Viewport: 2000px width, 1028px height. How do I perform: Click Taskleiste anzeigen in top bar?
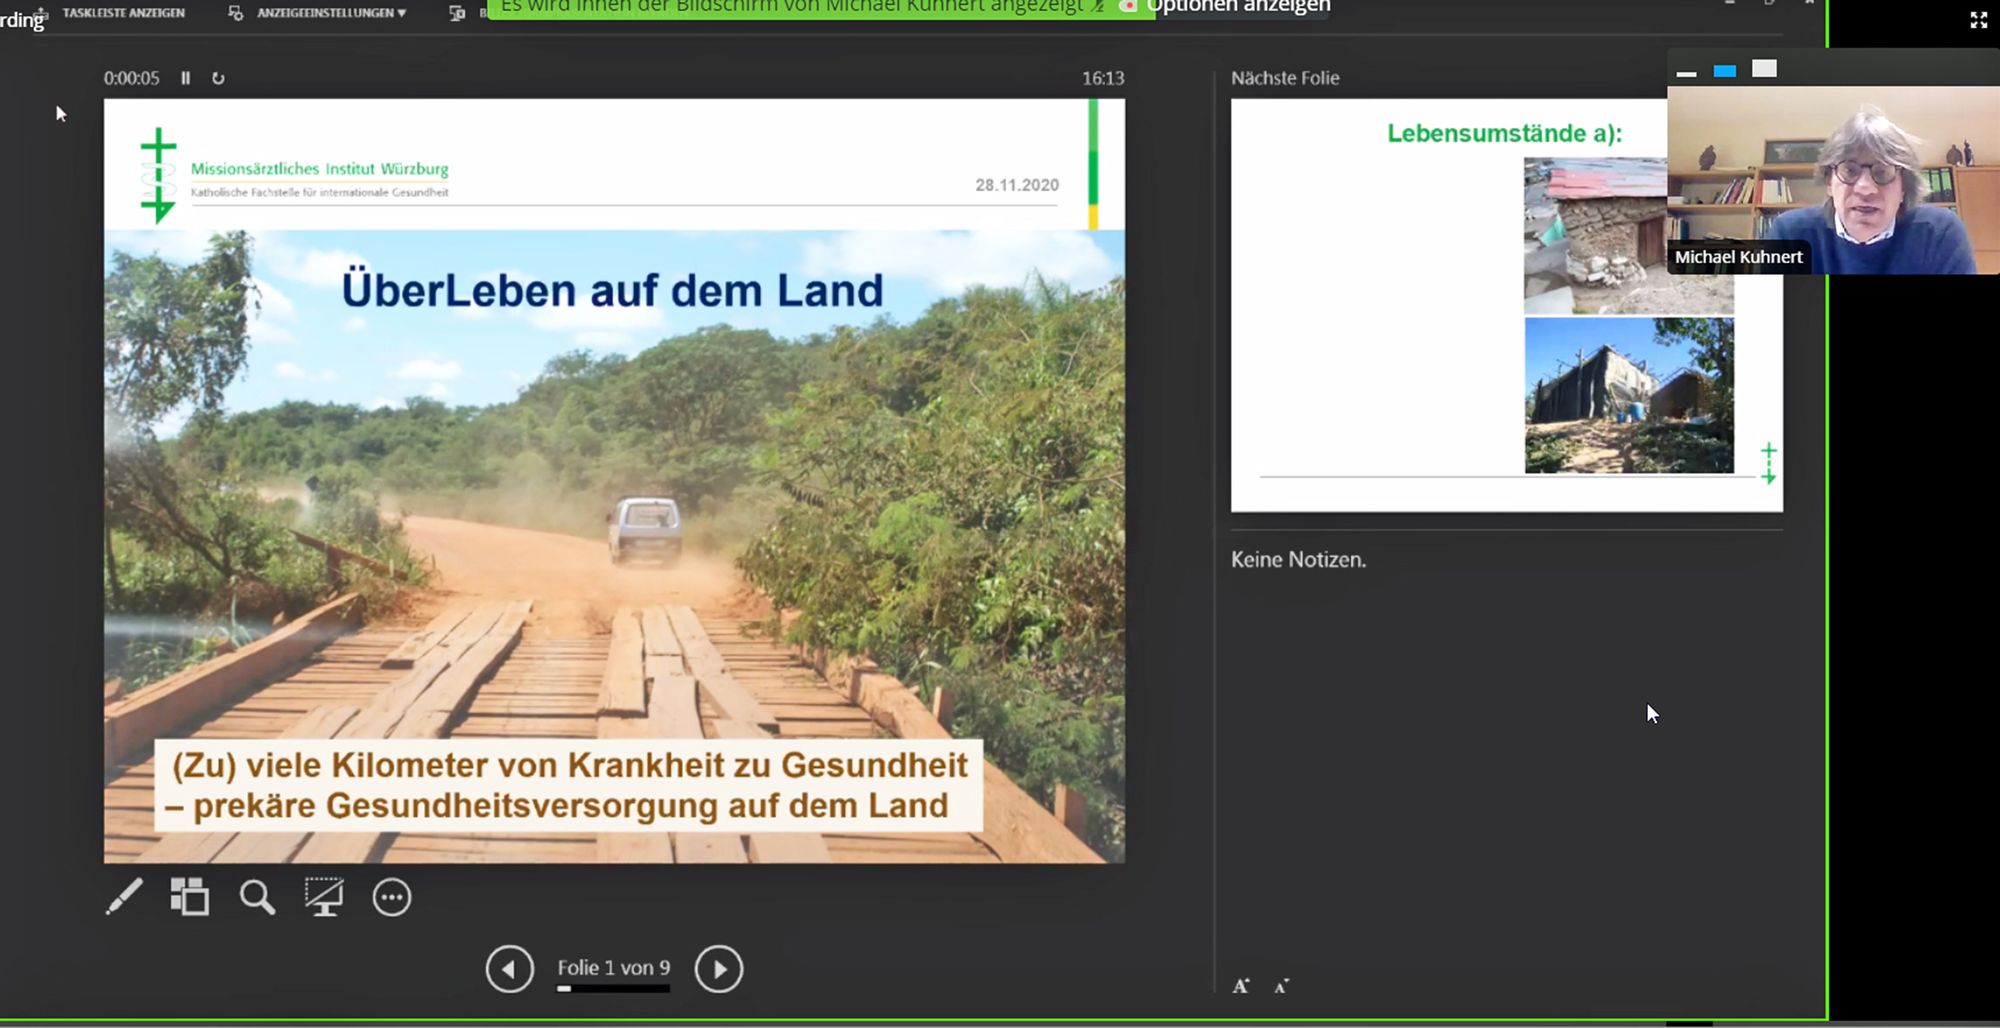click(122, 13)
